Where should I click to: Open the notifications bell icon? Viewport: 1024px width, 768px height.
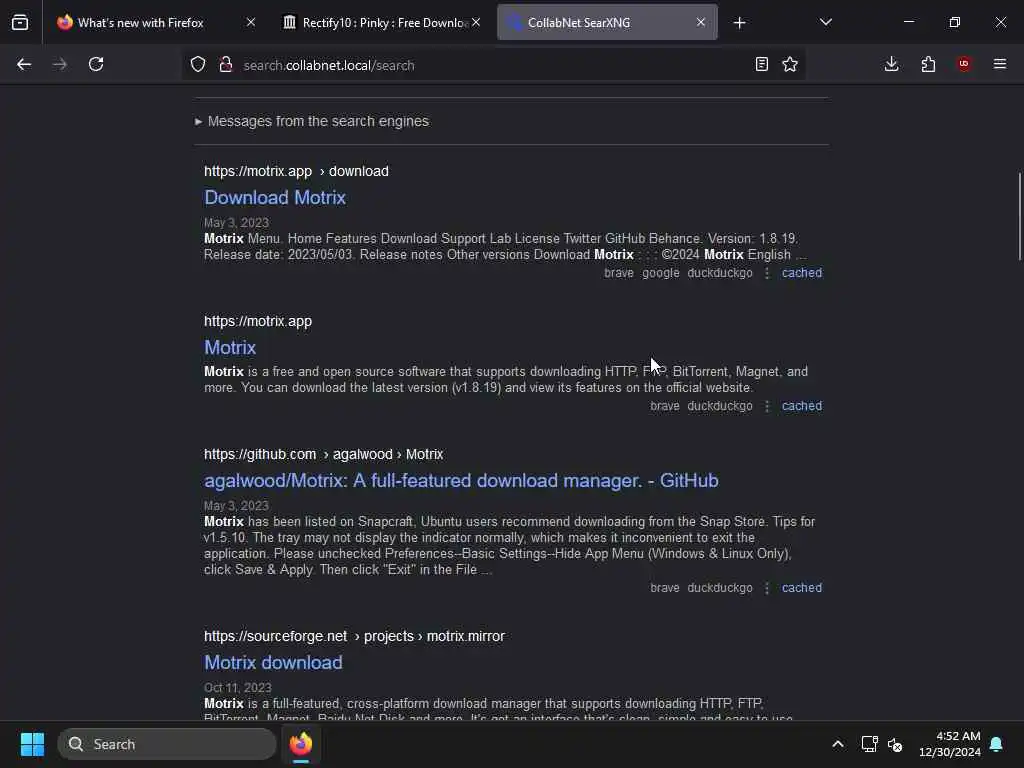[x=997, y=744]
